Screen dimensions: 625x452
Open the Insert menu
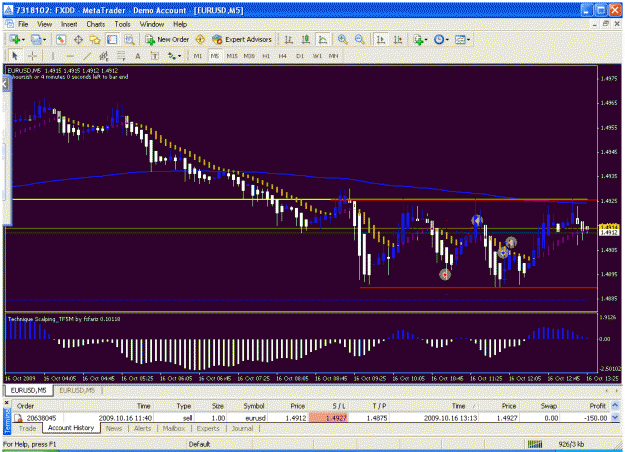[x=69, y=24]
